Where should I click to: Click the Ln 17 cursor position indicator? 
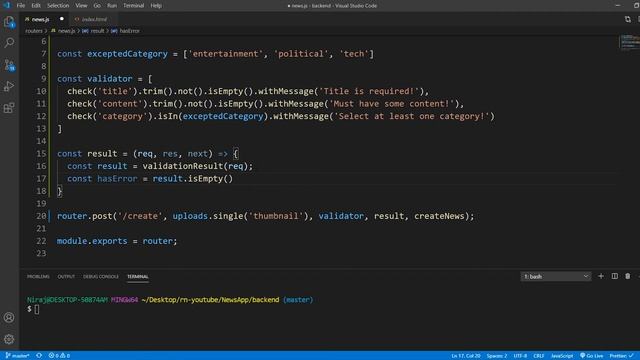point(465,356)
